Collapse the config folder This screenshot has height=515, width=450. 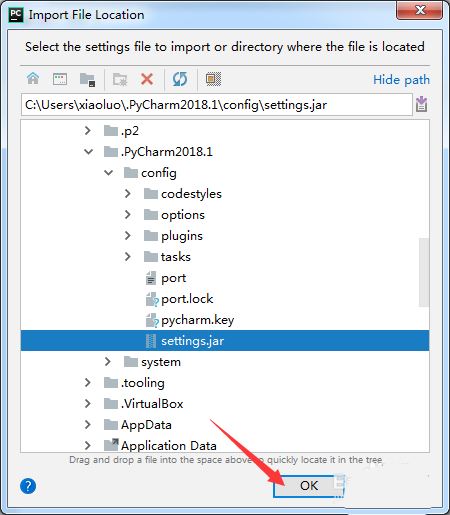[x=108, y=173]
